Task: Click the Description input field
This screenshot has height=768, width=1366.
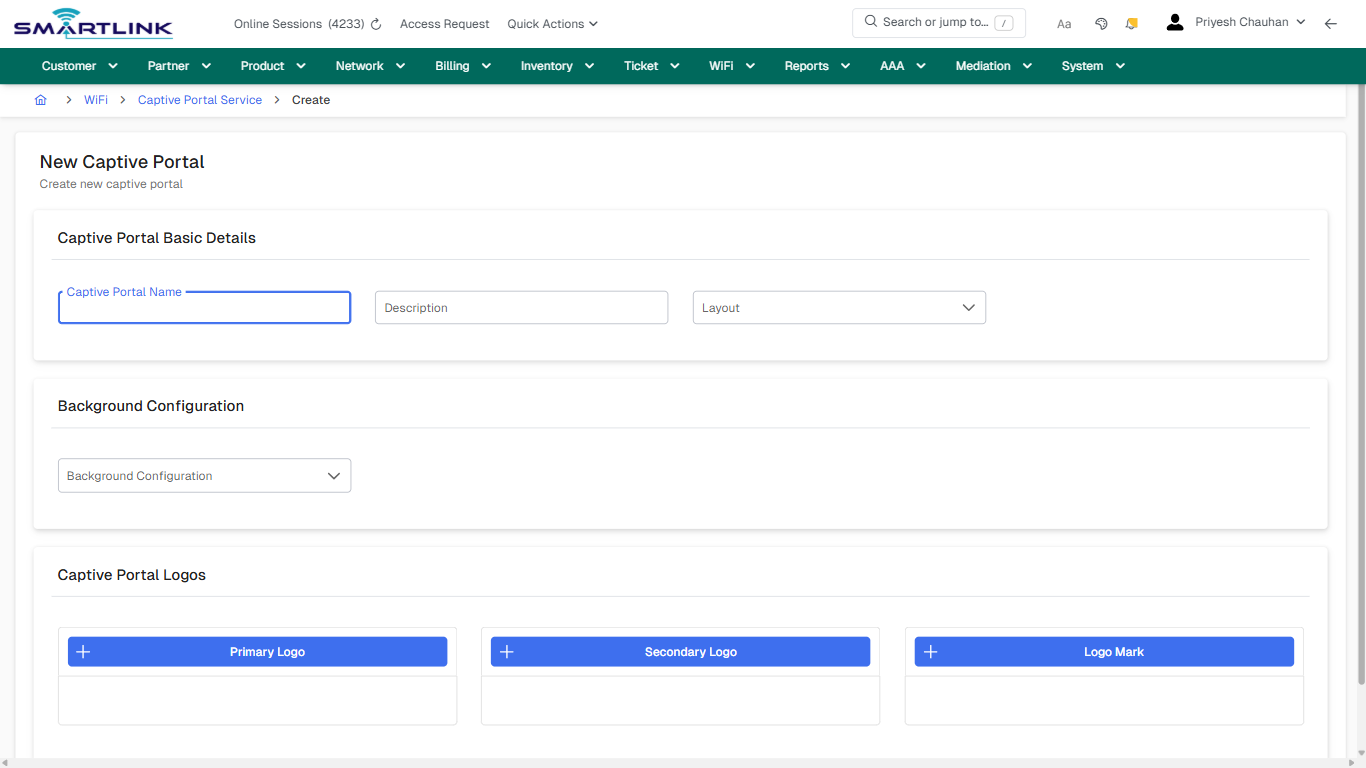Action: 521,307
